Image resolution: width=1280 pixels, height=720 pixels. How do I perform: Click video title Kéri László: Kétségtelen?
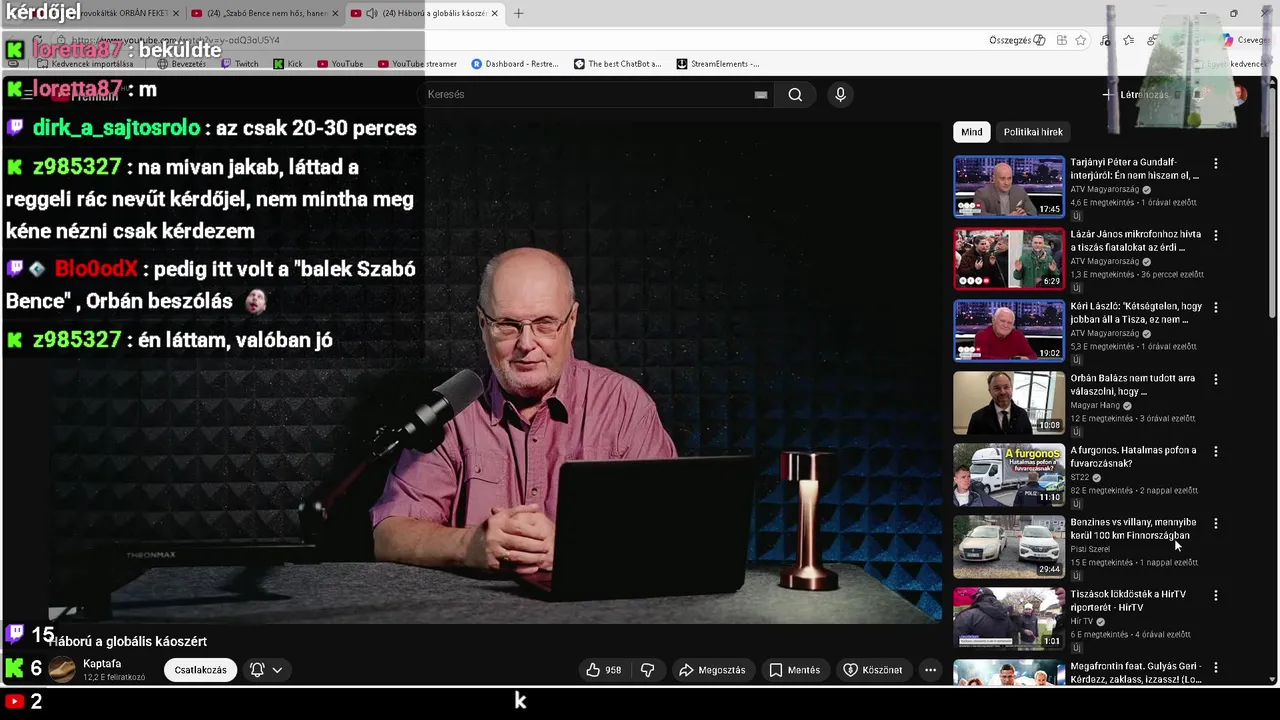(1136, 313)
